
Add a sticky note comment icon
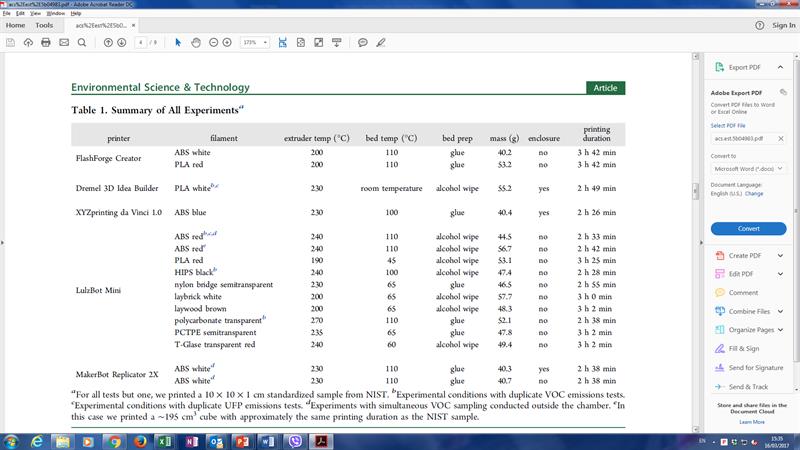[363, 43]
